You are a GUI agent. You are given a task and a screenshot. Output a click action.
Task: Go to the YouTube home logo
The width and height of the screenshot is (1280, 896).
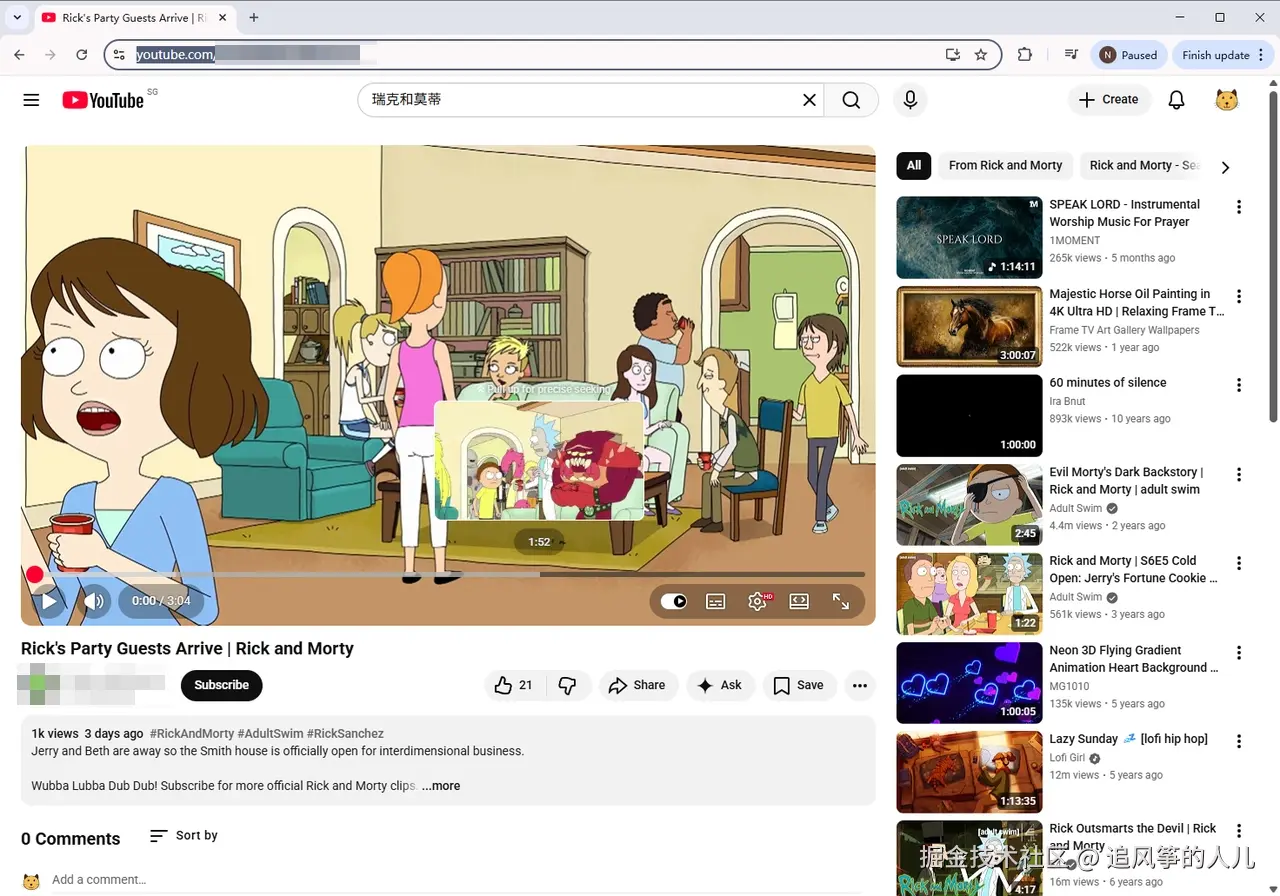(103, 100)
